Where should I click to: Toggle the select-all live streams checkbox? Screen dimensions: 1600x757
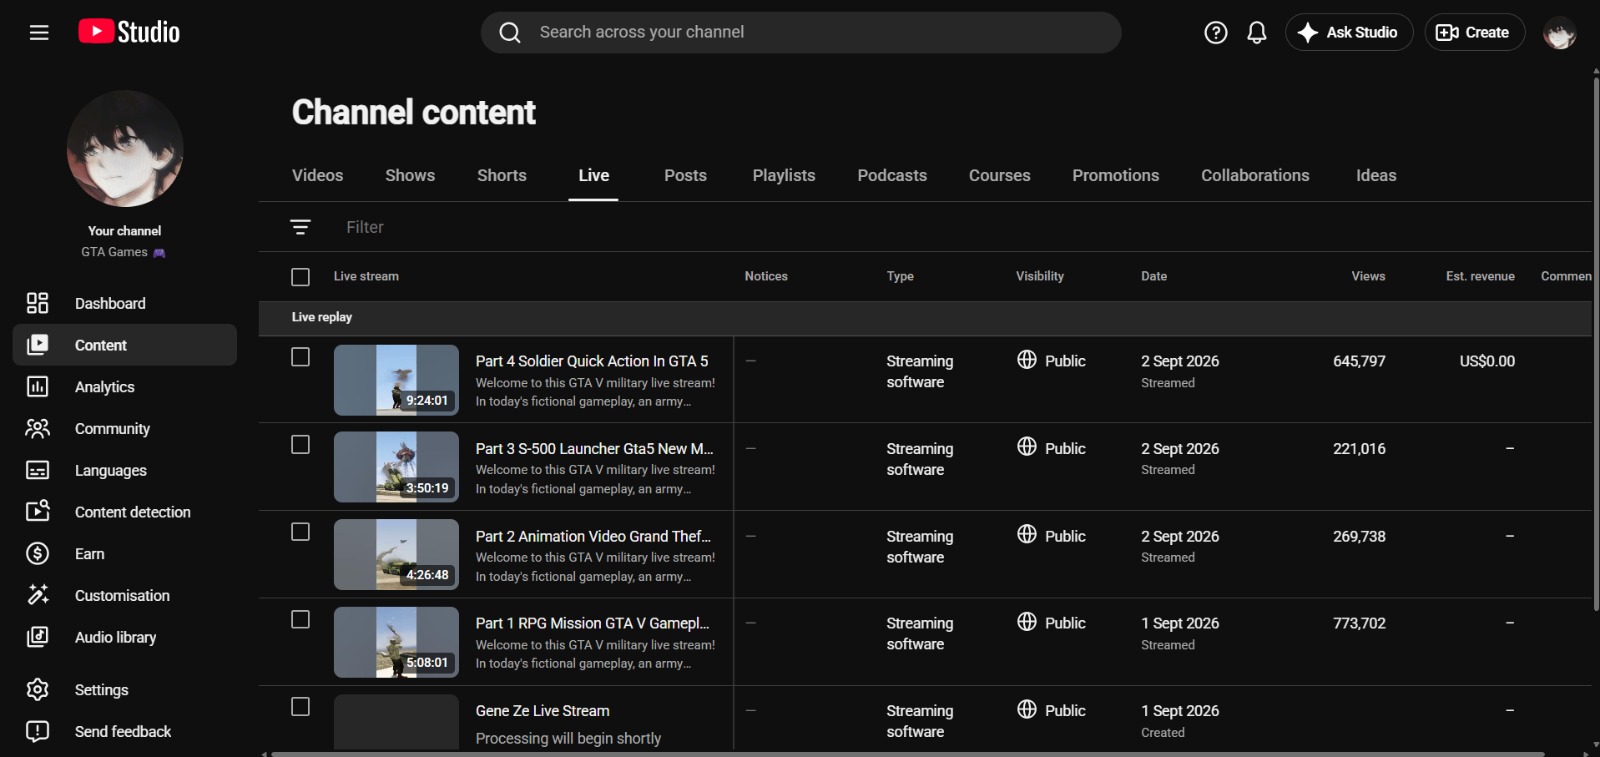coord(300,276)
